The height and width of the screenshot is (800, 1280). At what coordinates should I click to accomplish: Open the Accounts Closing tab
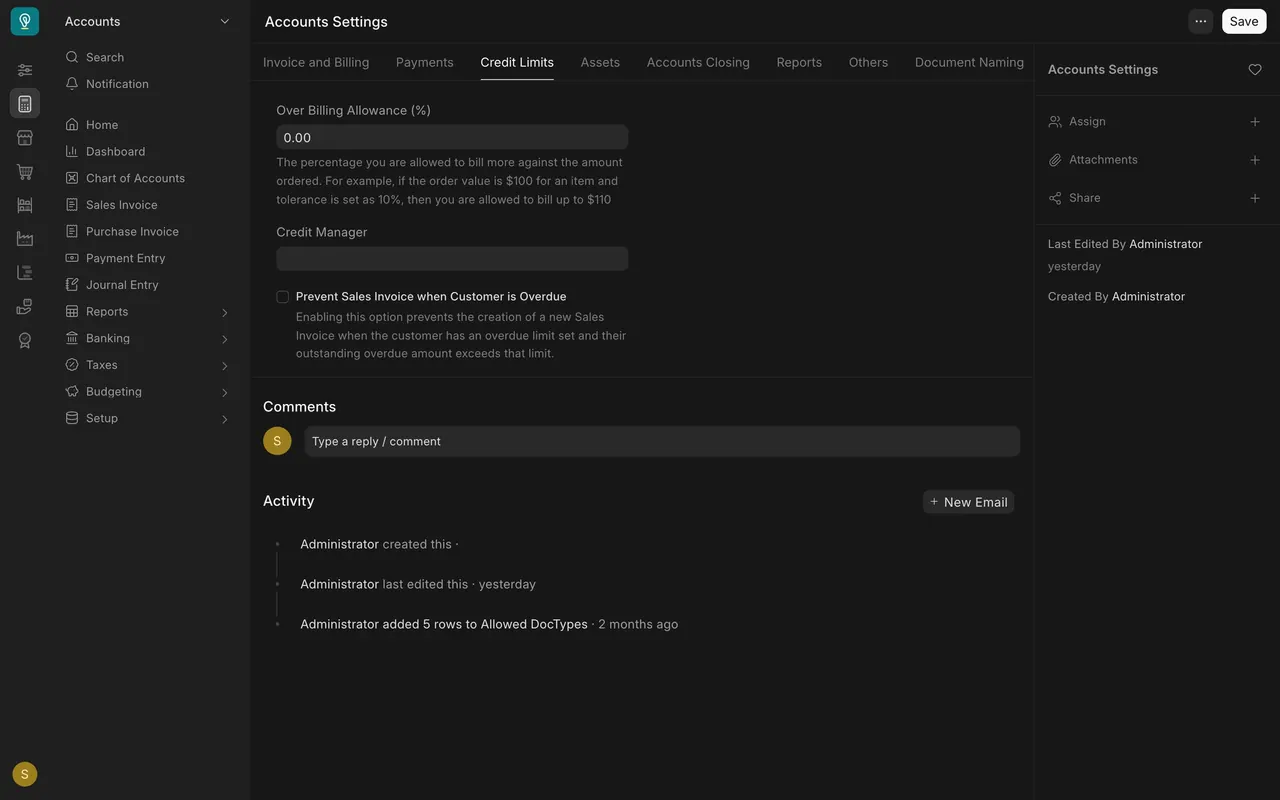click(698, 62)
